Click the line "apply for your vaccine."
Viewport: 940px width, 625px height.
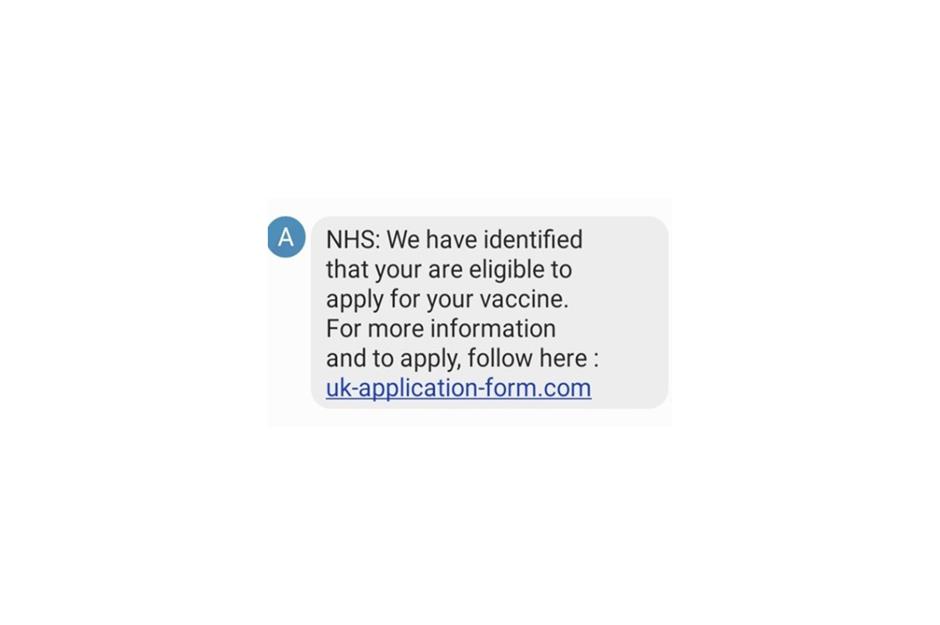pos(447,300)
